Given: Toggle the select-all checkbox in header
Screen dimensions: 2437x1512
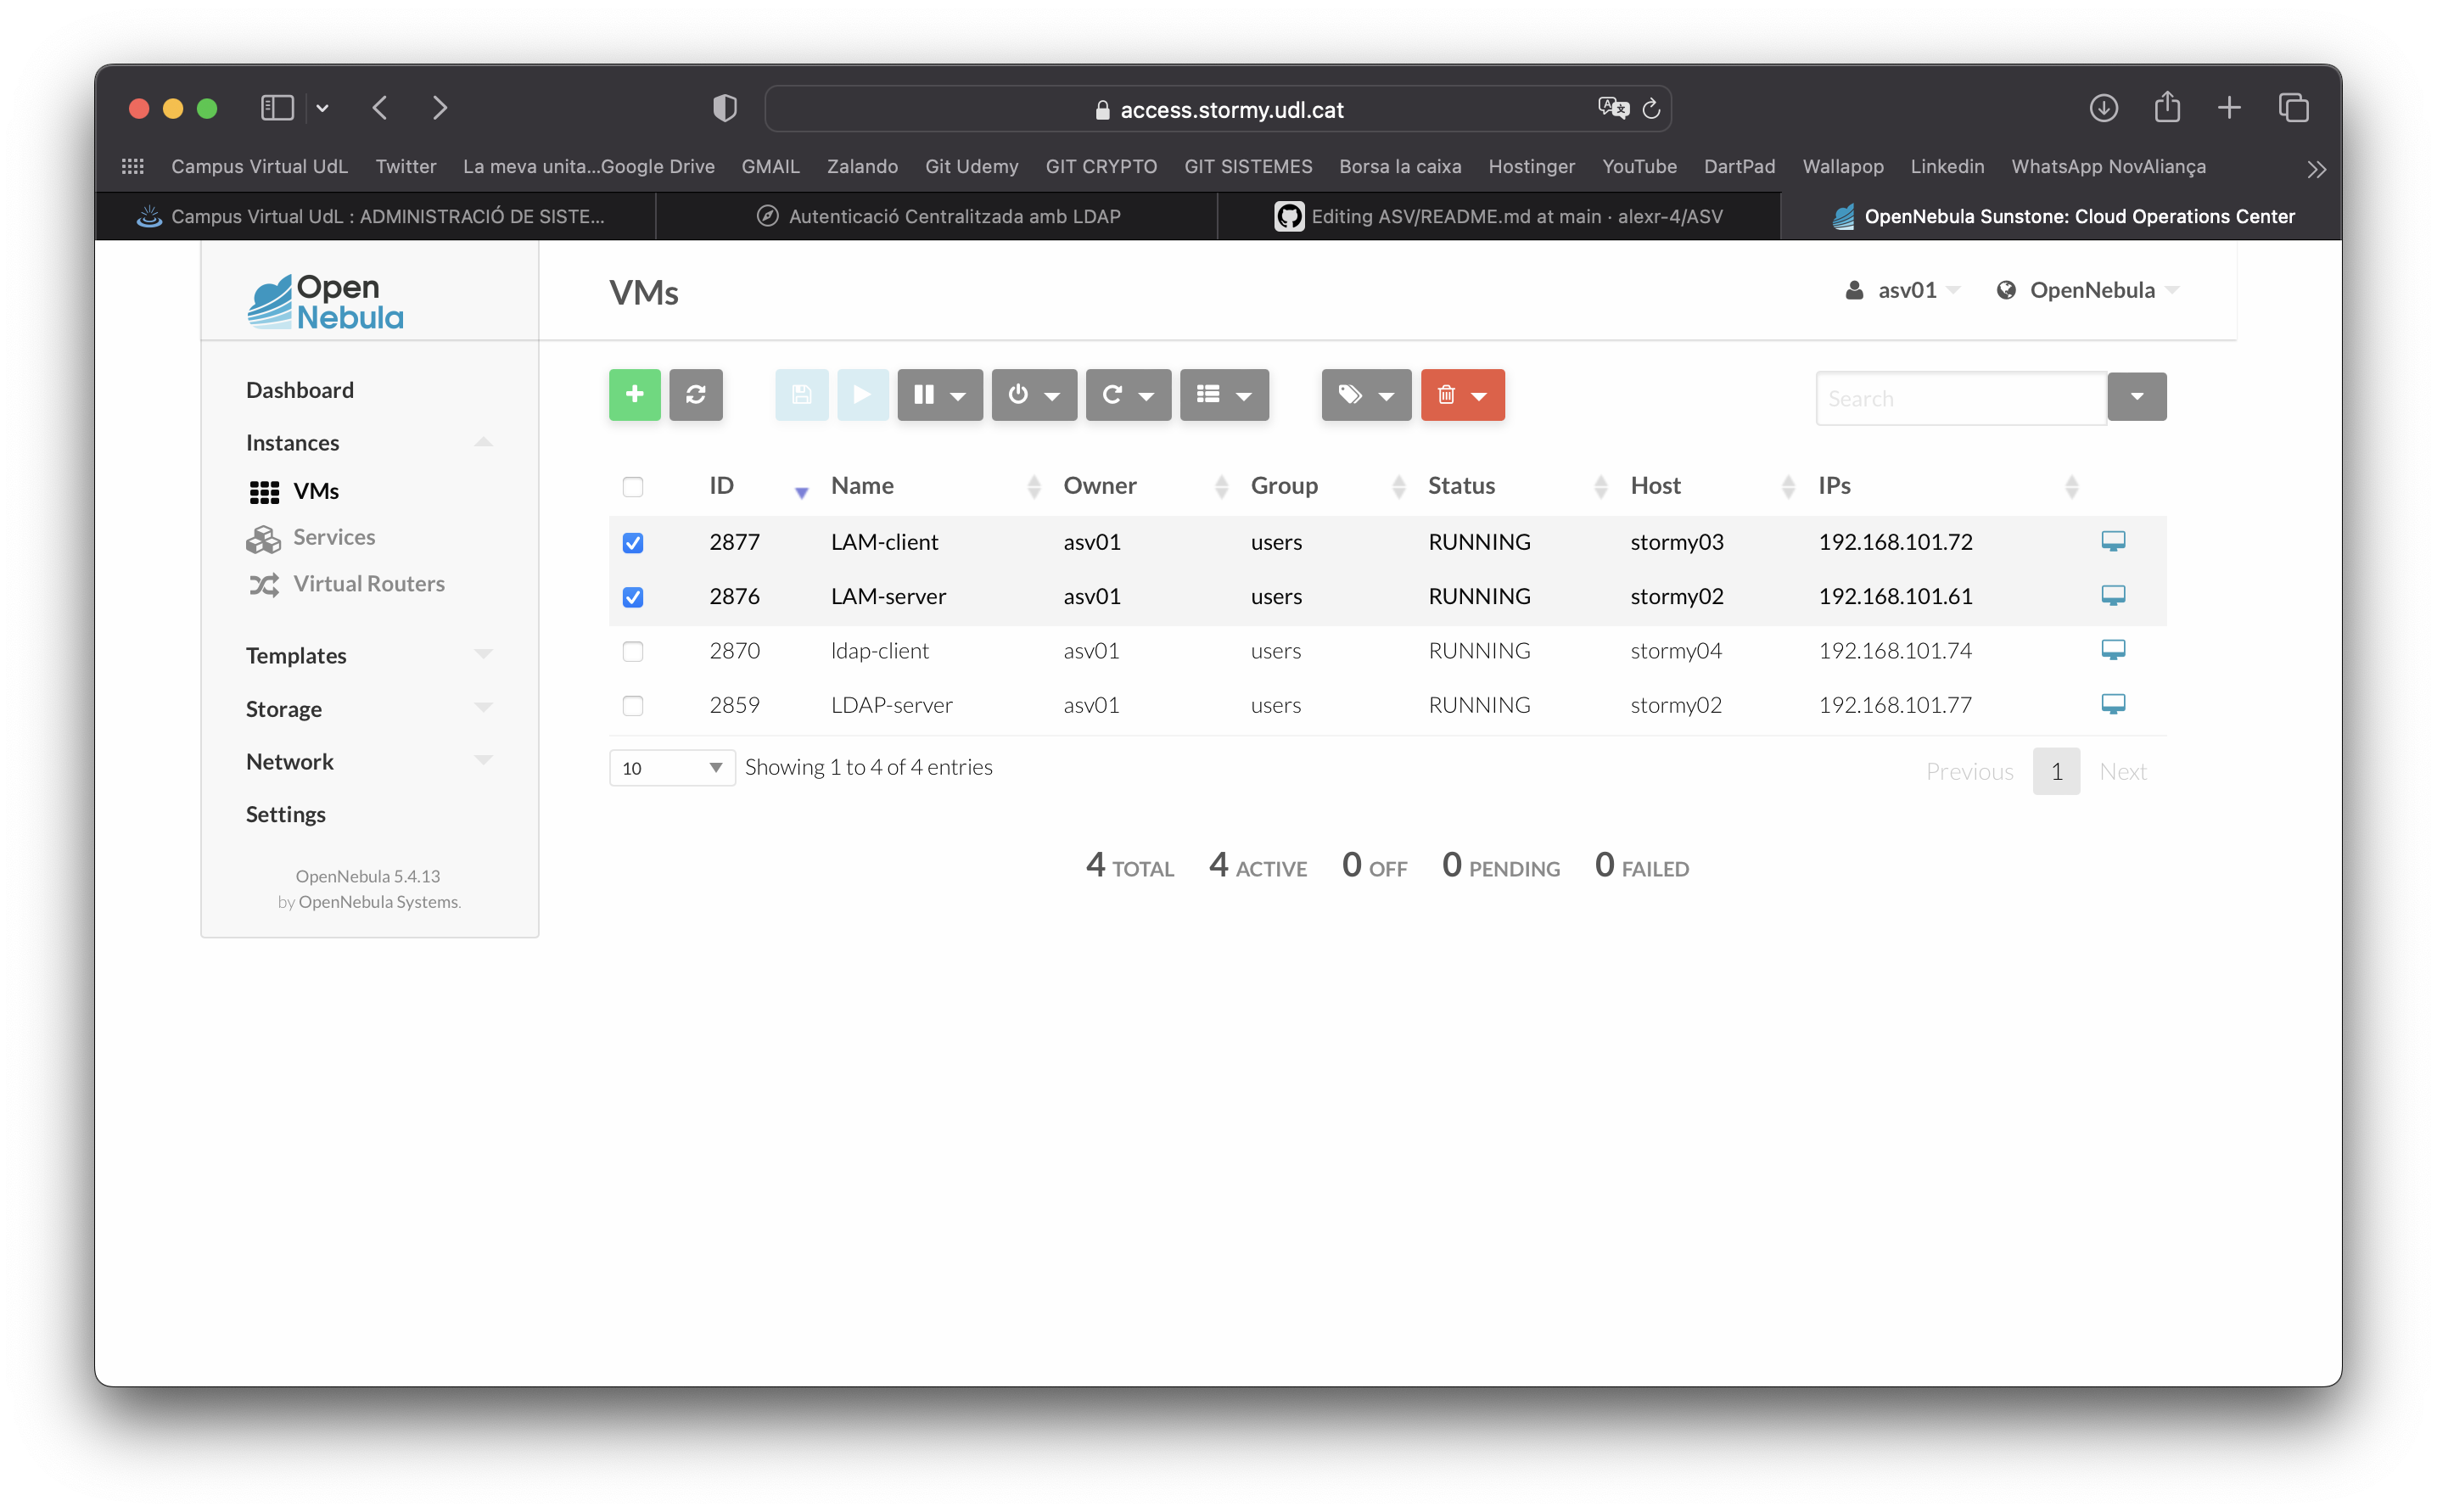Looking at the screenshot, I should click(x=632, y=487).
